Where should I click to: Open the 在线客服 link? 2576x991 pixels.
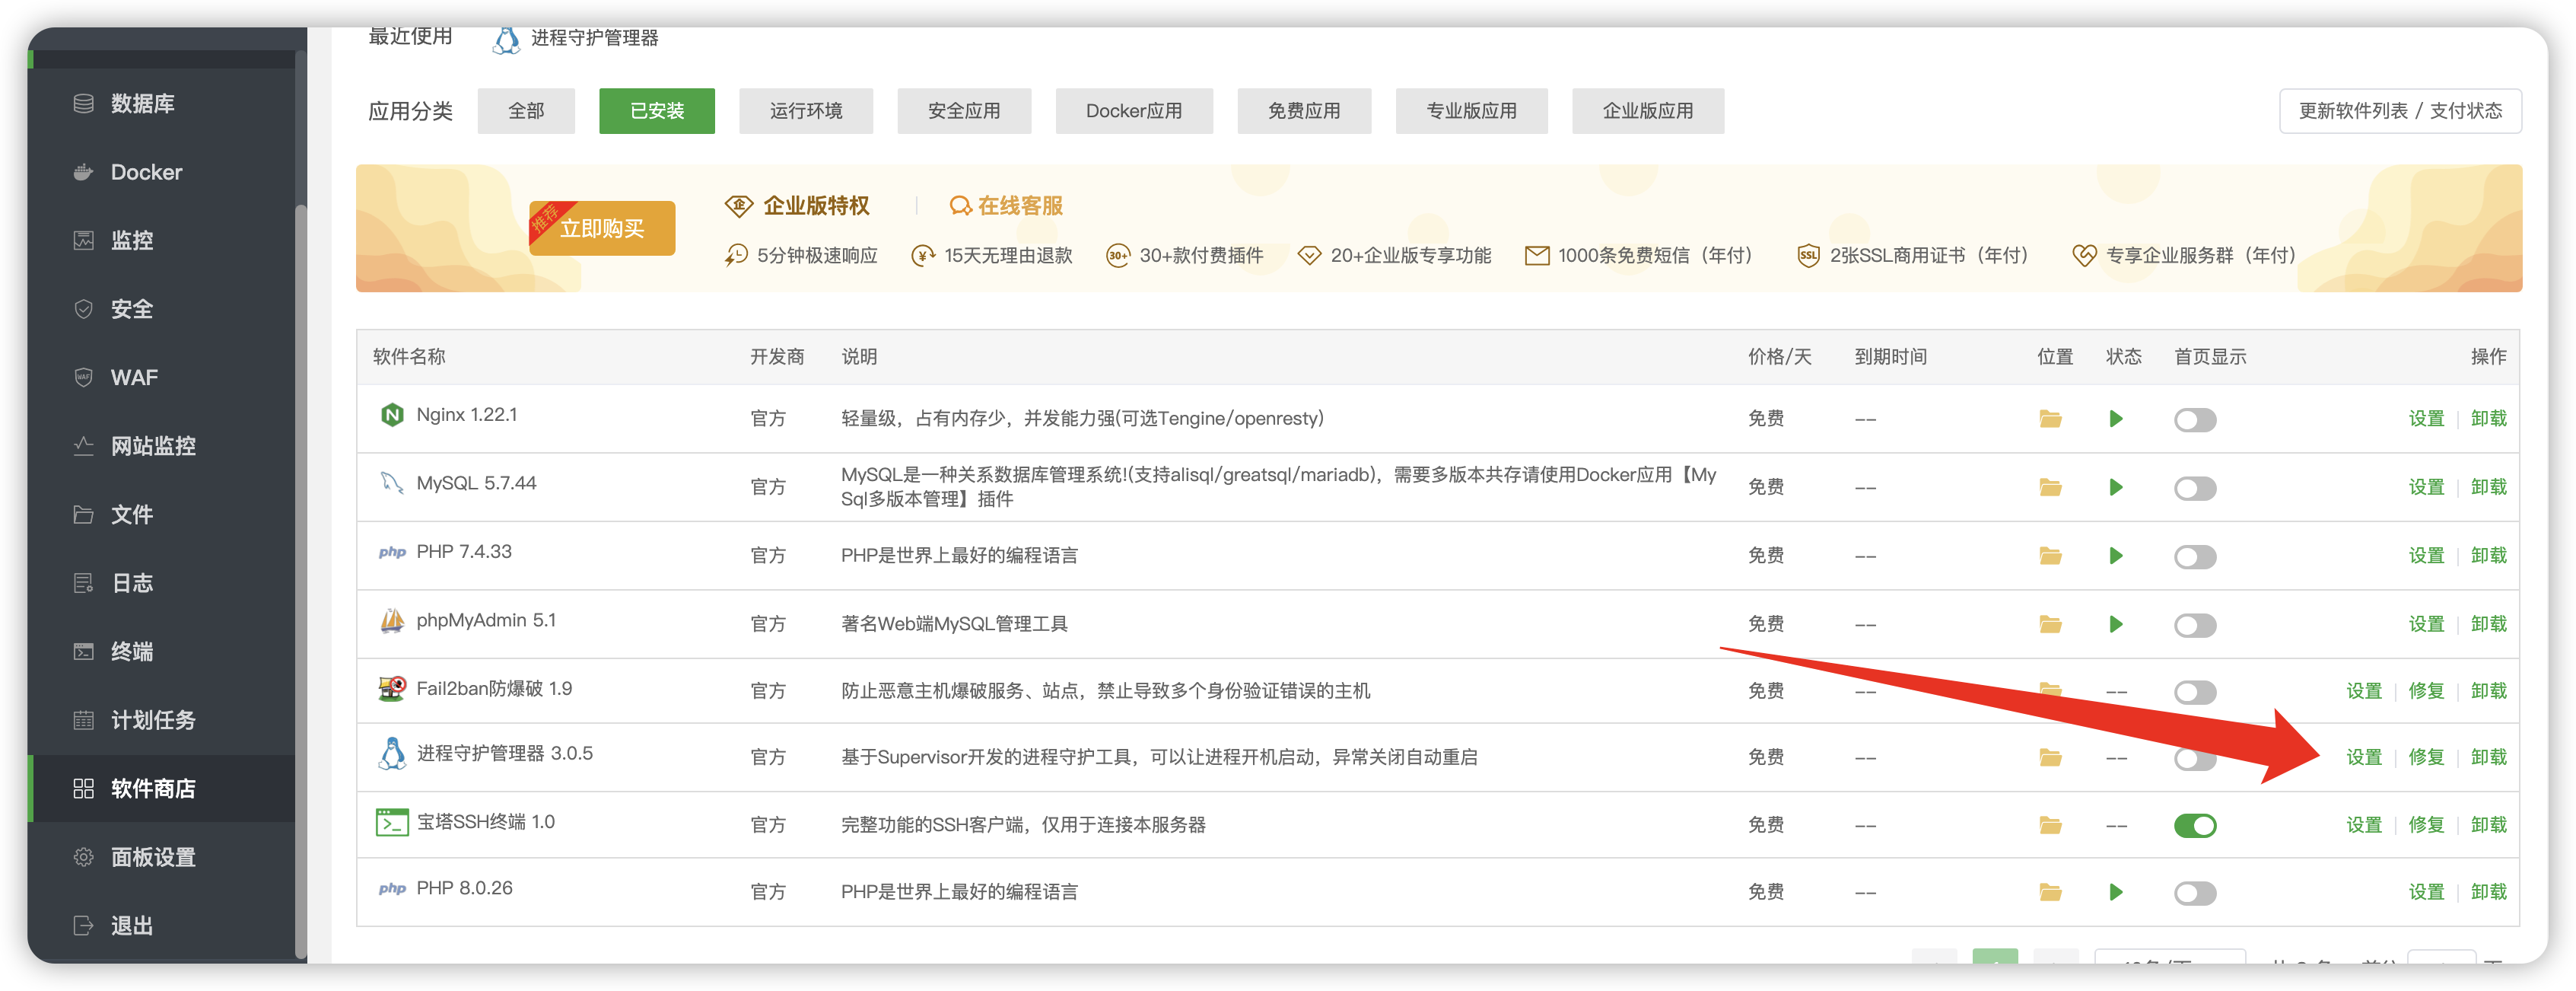[x=1006, y=206]
